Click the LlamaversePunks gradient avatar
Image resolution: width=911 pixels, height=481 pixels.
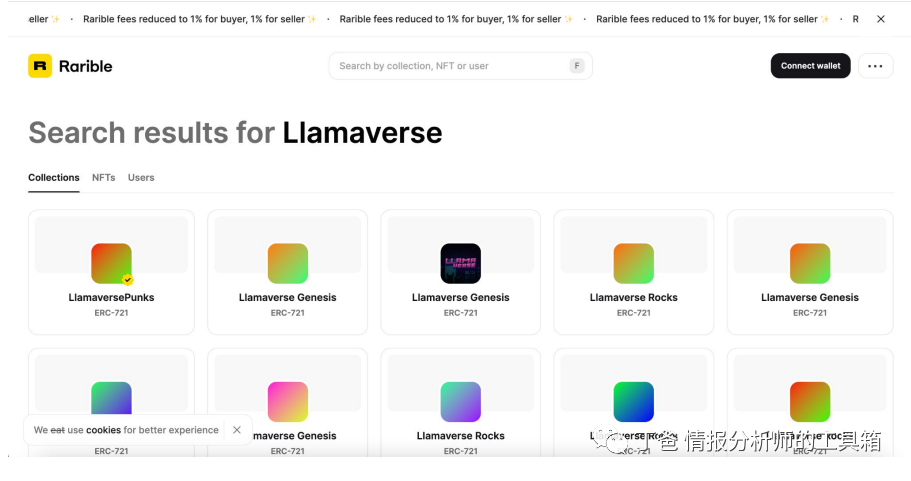(x=111, y=263)
